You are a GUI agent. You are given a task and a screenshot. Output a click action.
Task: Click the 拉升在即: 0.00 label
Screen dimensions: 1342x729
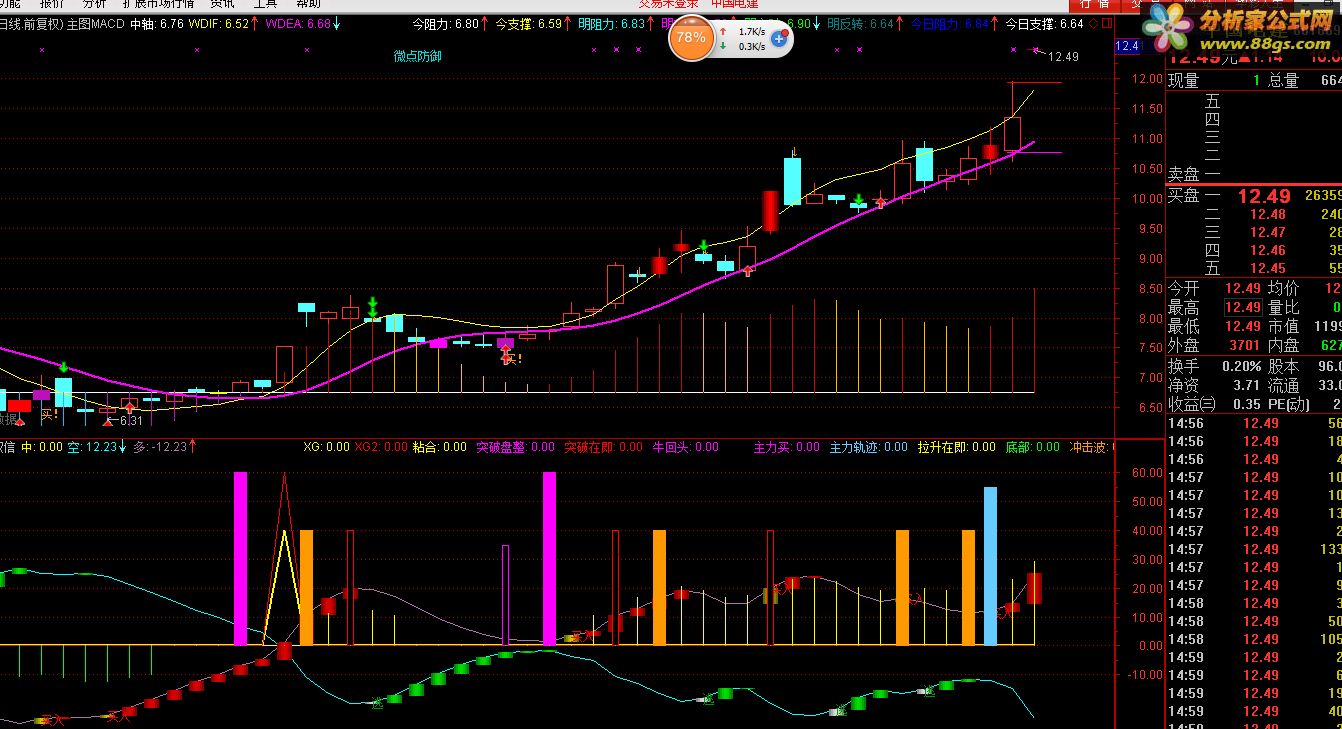pos(957,447)
